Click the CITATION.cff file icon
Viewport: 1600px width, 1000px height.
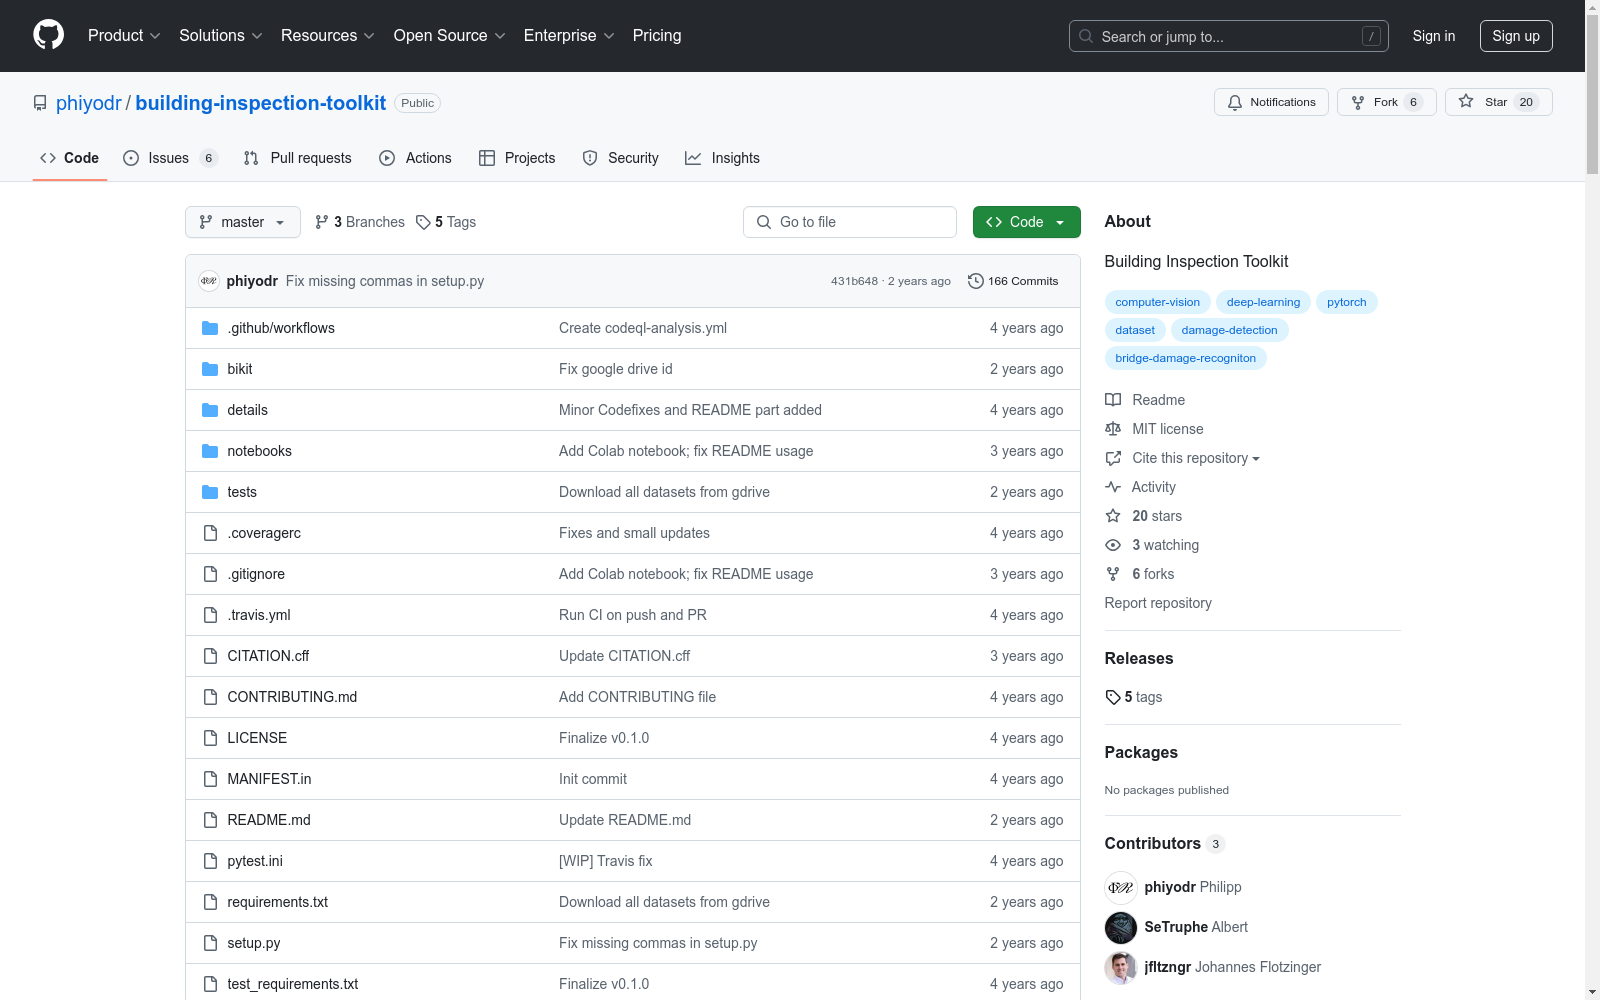tap(210, 656)
